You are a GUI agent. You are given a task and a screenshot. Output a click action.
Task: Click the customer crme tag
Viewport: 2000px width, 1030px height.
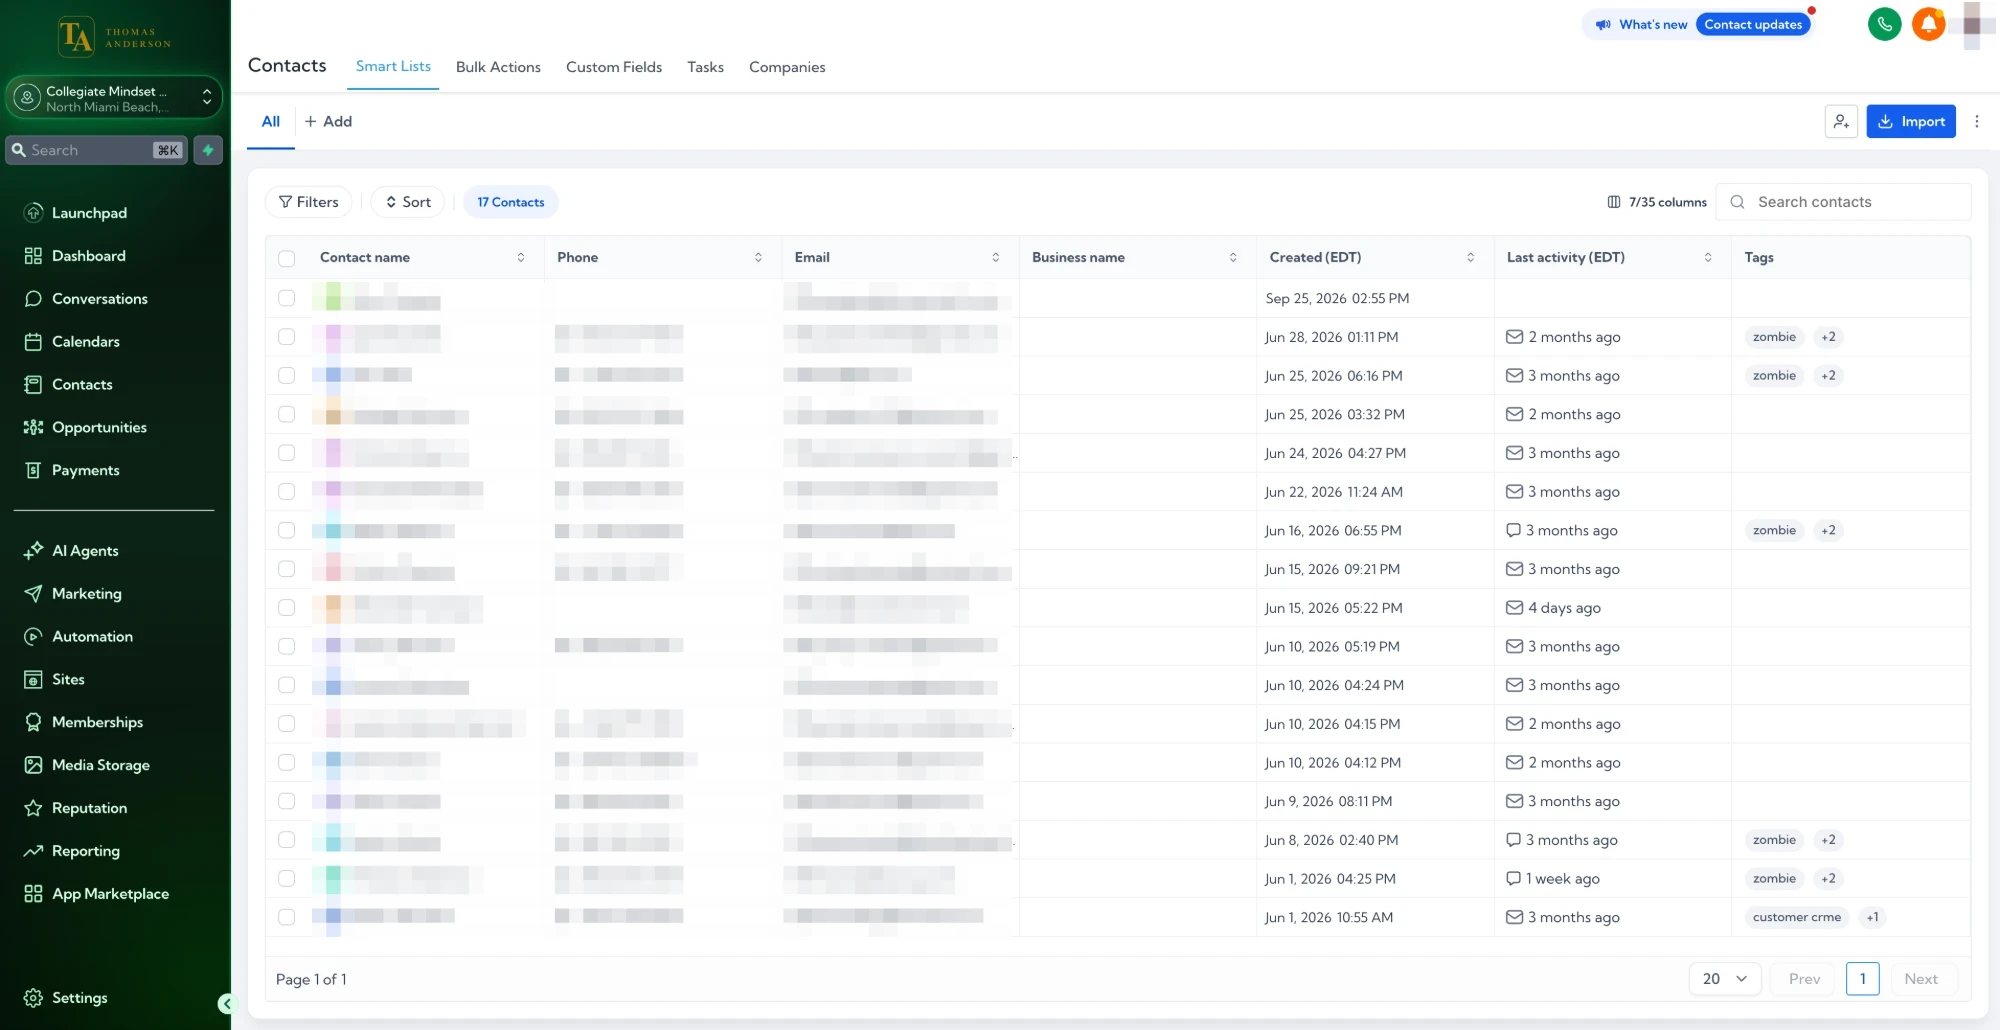point(1796,918)
